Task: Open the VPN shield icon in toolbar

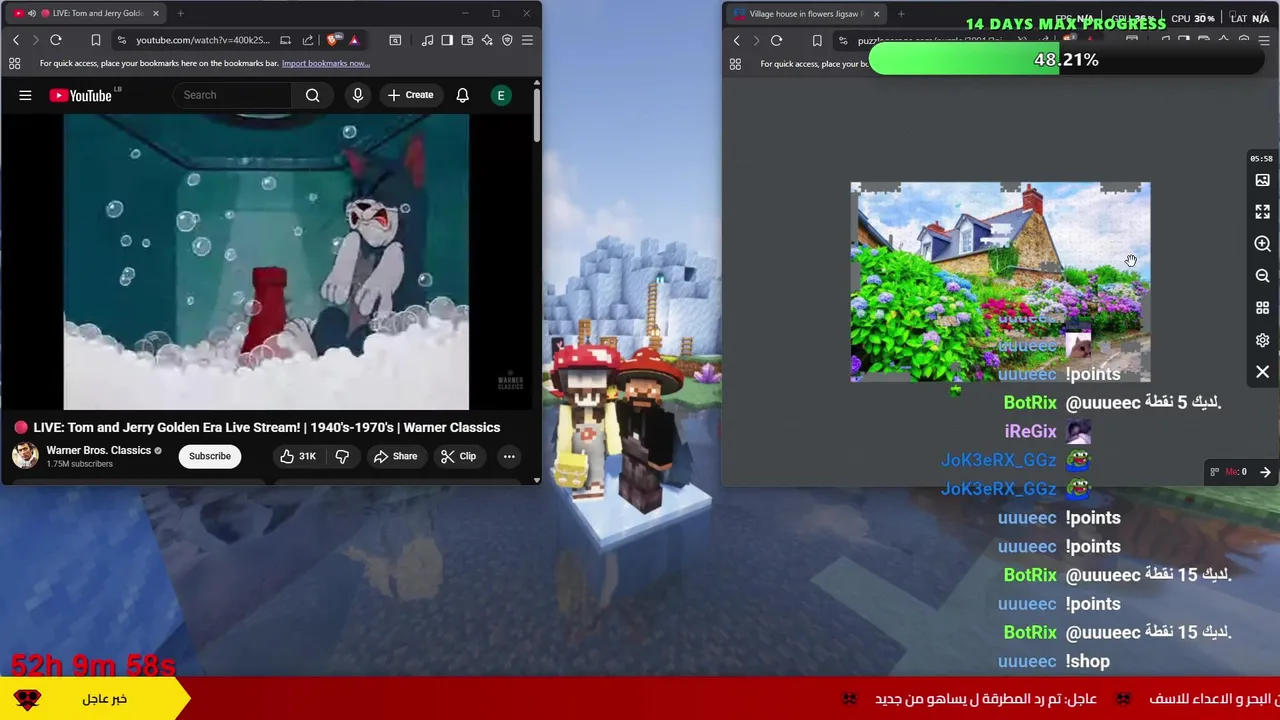Action: point(507,40)
